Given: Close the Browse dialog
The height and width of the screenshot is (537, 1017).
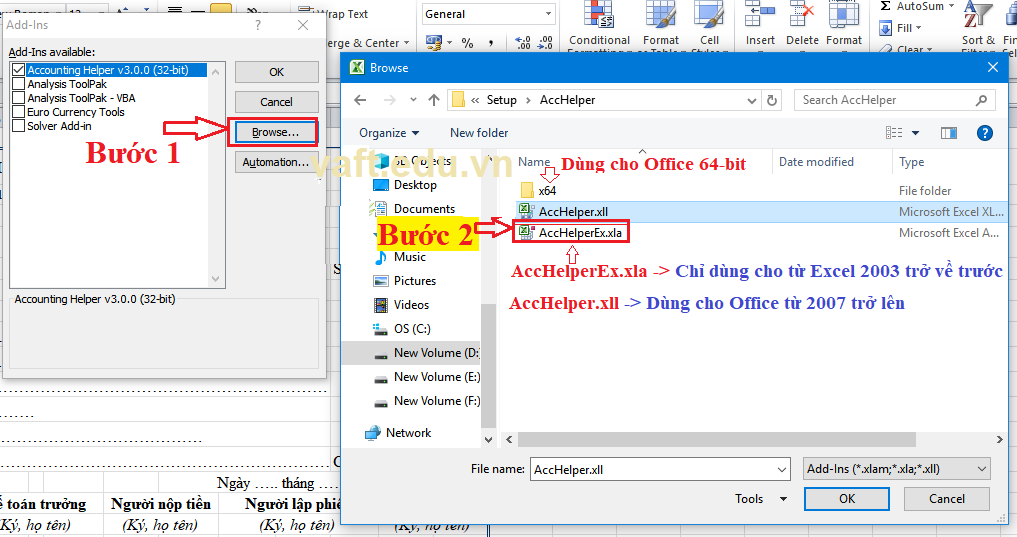Looking at the screenshot, I should 992,67.
